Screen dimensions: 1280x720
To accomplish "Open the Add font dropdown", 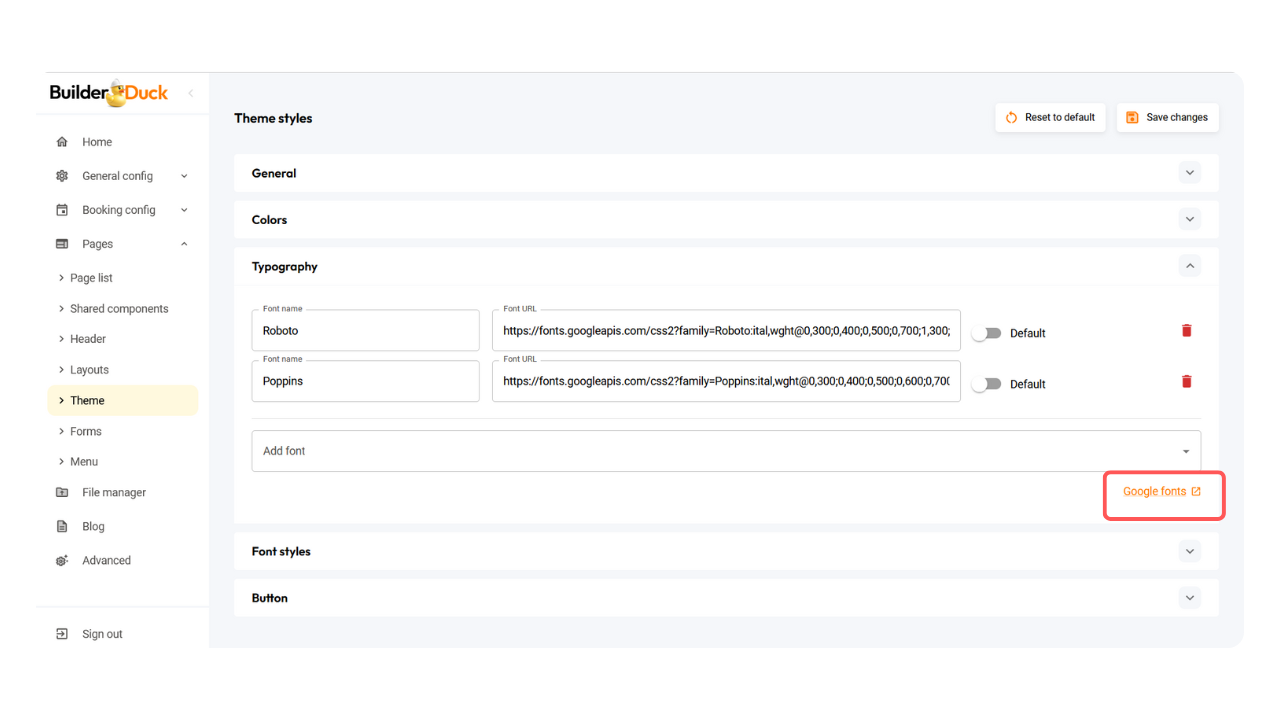I will [x=726, y=451].
